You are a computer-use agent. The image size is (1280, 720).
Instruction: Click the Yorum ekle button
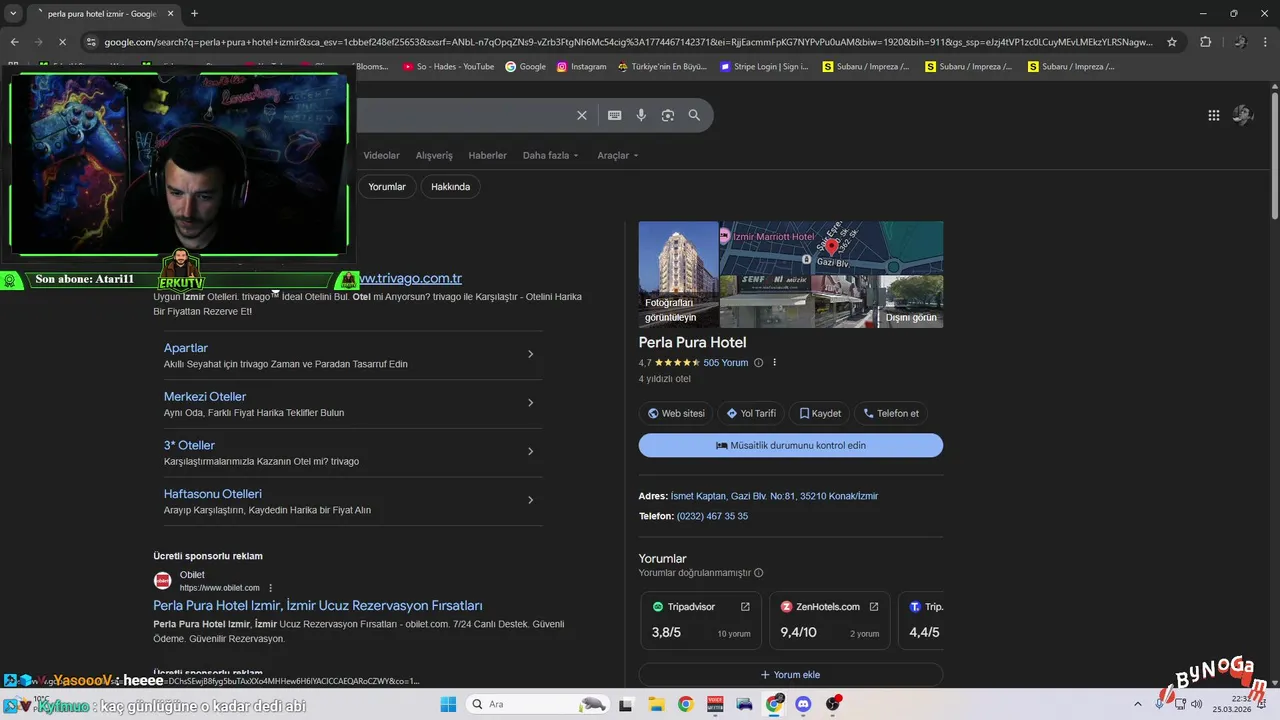click(x=791, y=675)
